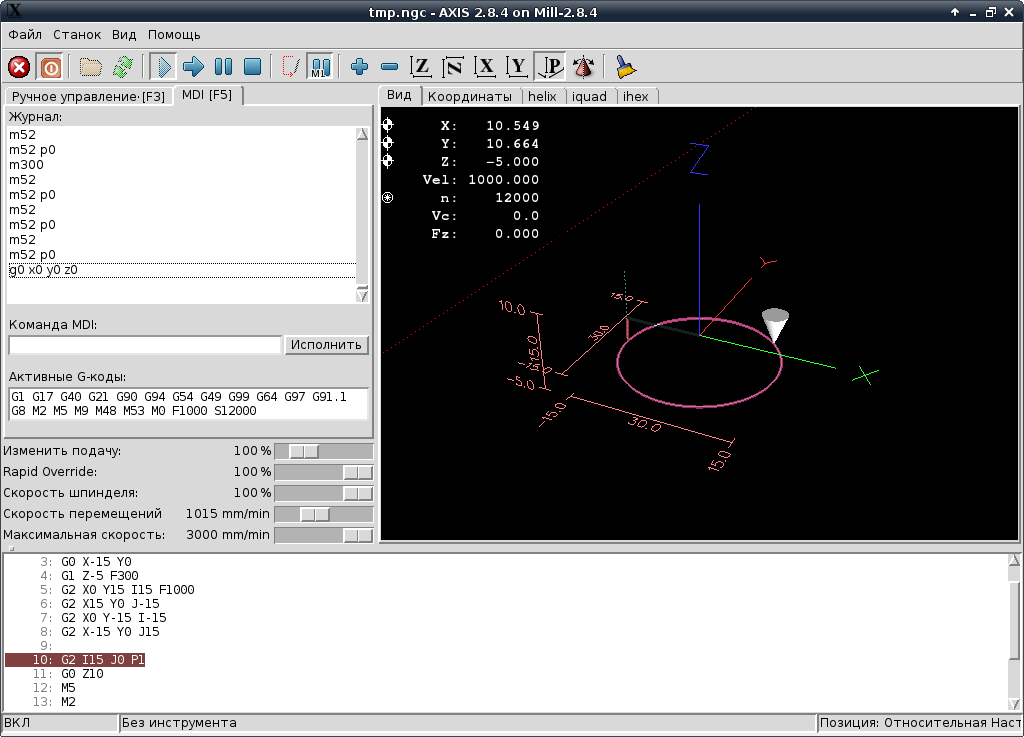Switch to Ручное управление [F3] tab
Screen dimensions: 1024x737
[x=88, y=96]
